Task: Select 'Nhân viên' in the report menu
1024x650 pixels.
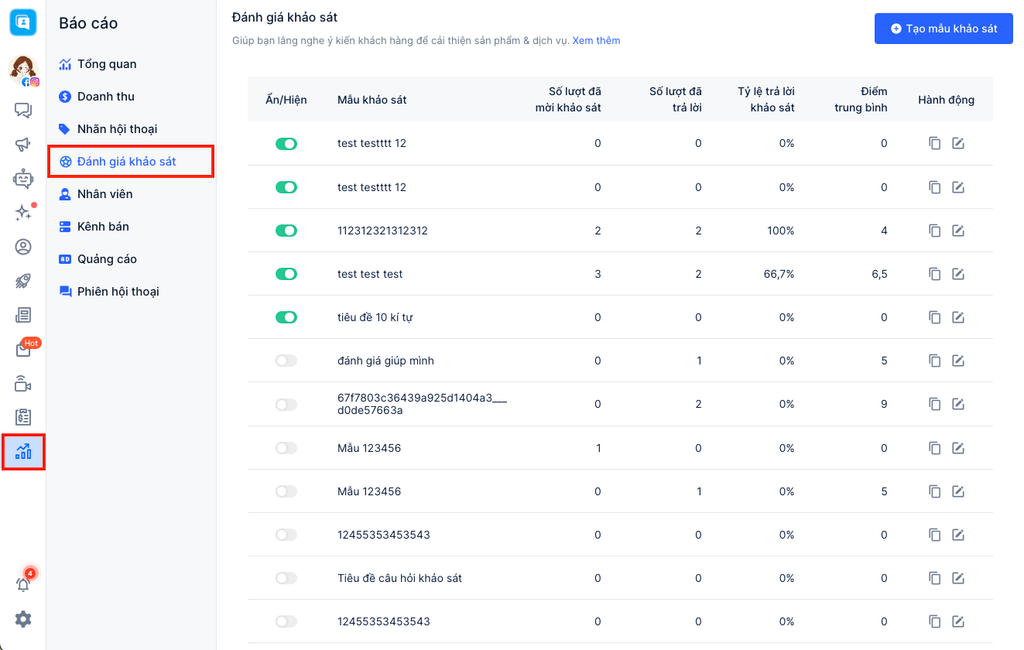Action: pos(104,194)
